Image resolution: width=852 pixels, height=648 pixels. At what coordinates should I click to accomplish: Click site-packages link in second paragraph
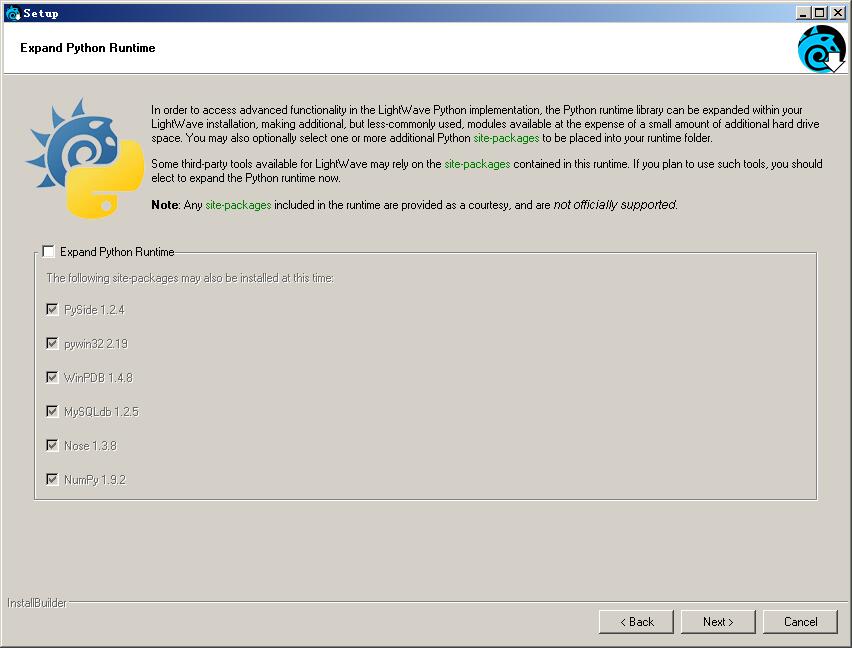pyautogui.click(x=477, y=164)
